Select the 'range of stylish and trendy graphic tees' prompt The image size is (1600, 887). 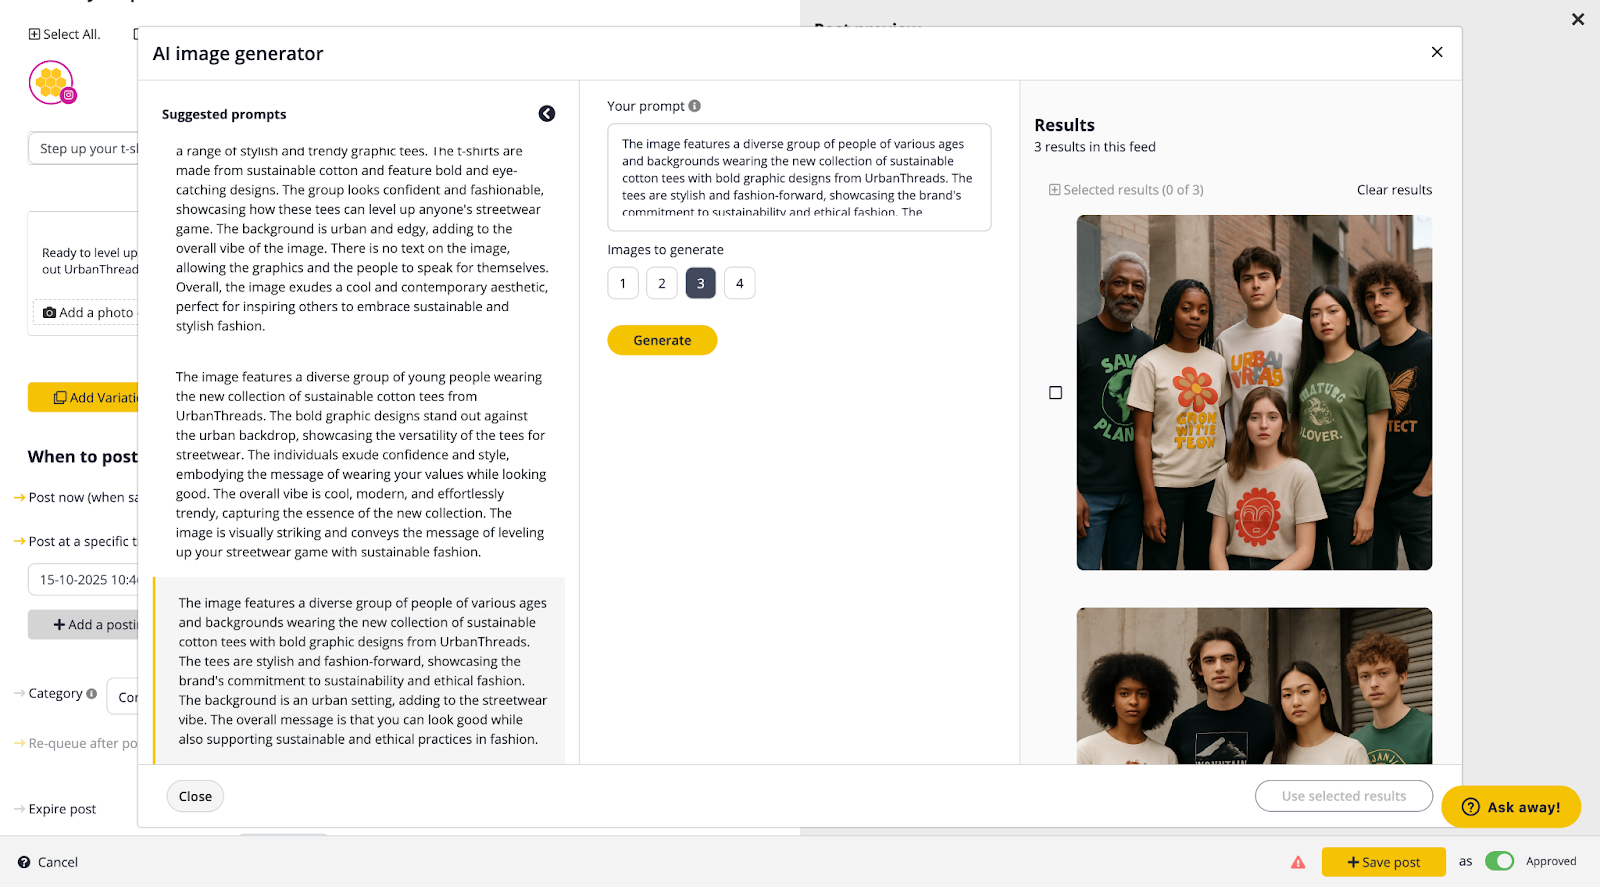[361, 238]
